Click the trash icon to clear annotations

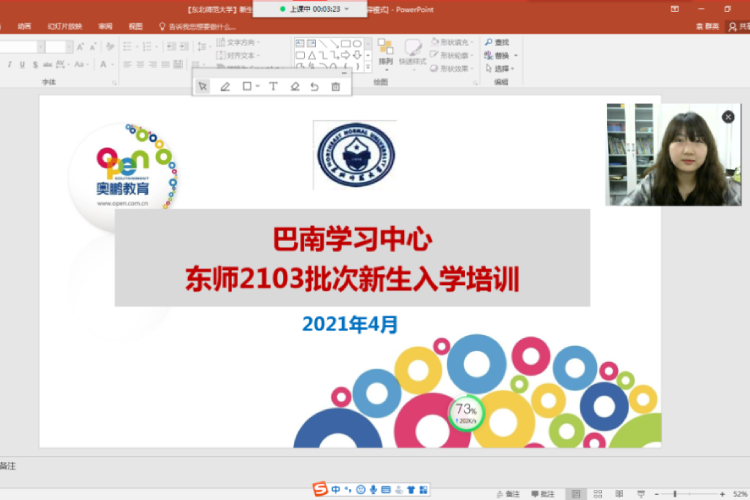click(x=335, y=87)
